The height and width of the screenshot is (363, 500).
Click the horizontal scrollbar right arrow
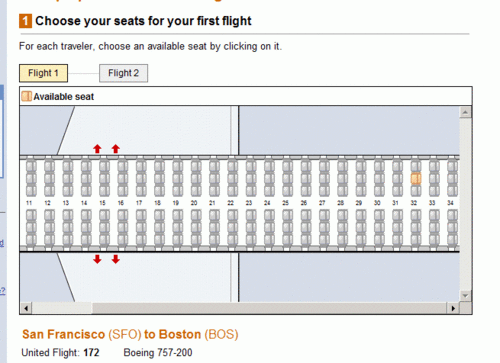pyautogui.click(x=453, y=308)
